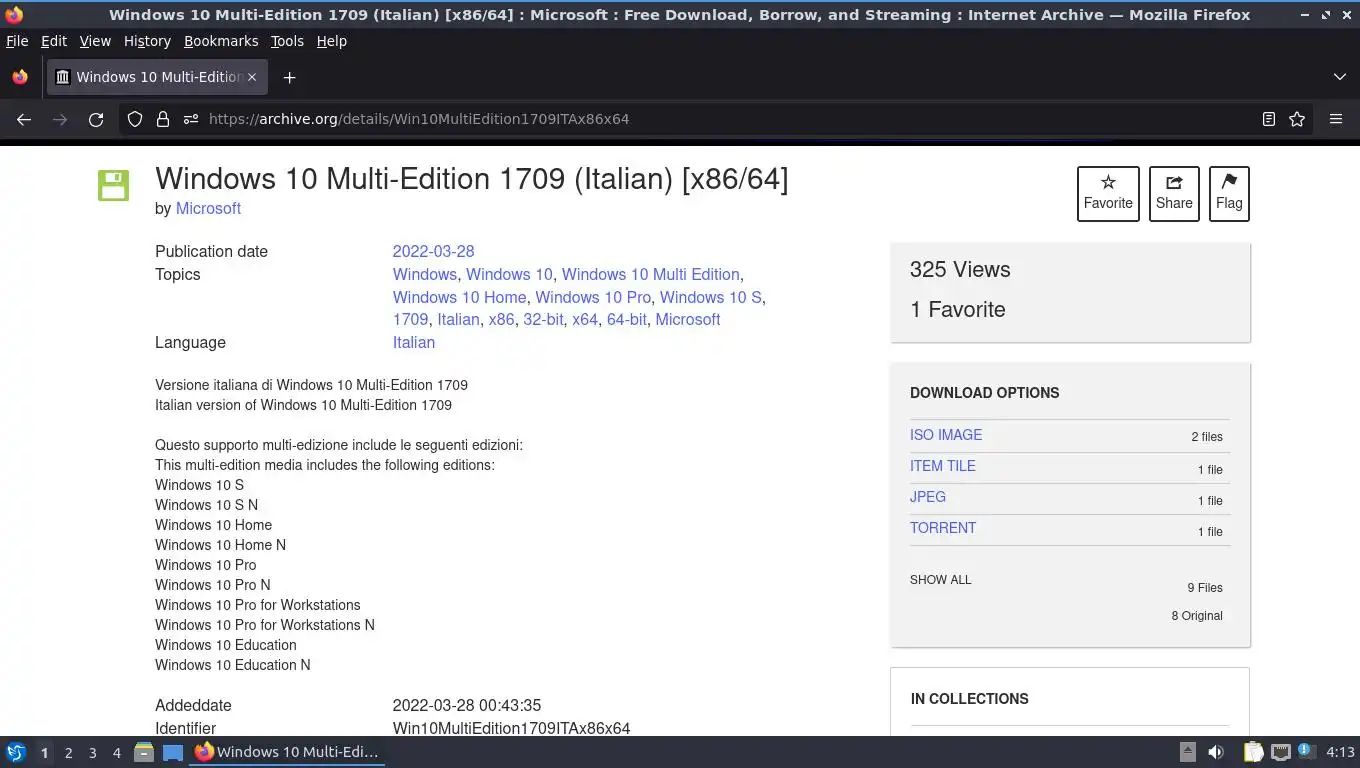
Task: Click the 9 Files count link
Action: (x=1205, y=588)
